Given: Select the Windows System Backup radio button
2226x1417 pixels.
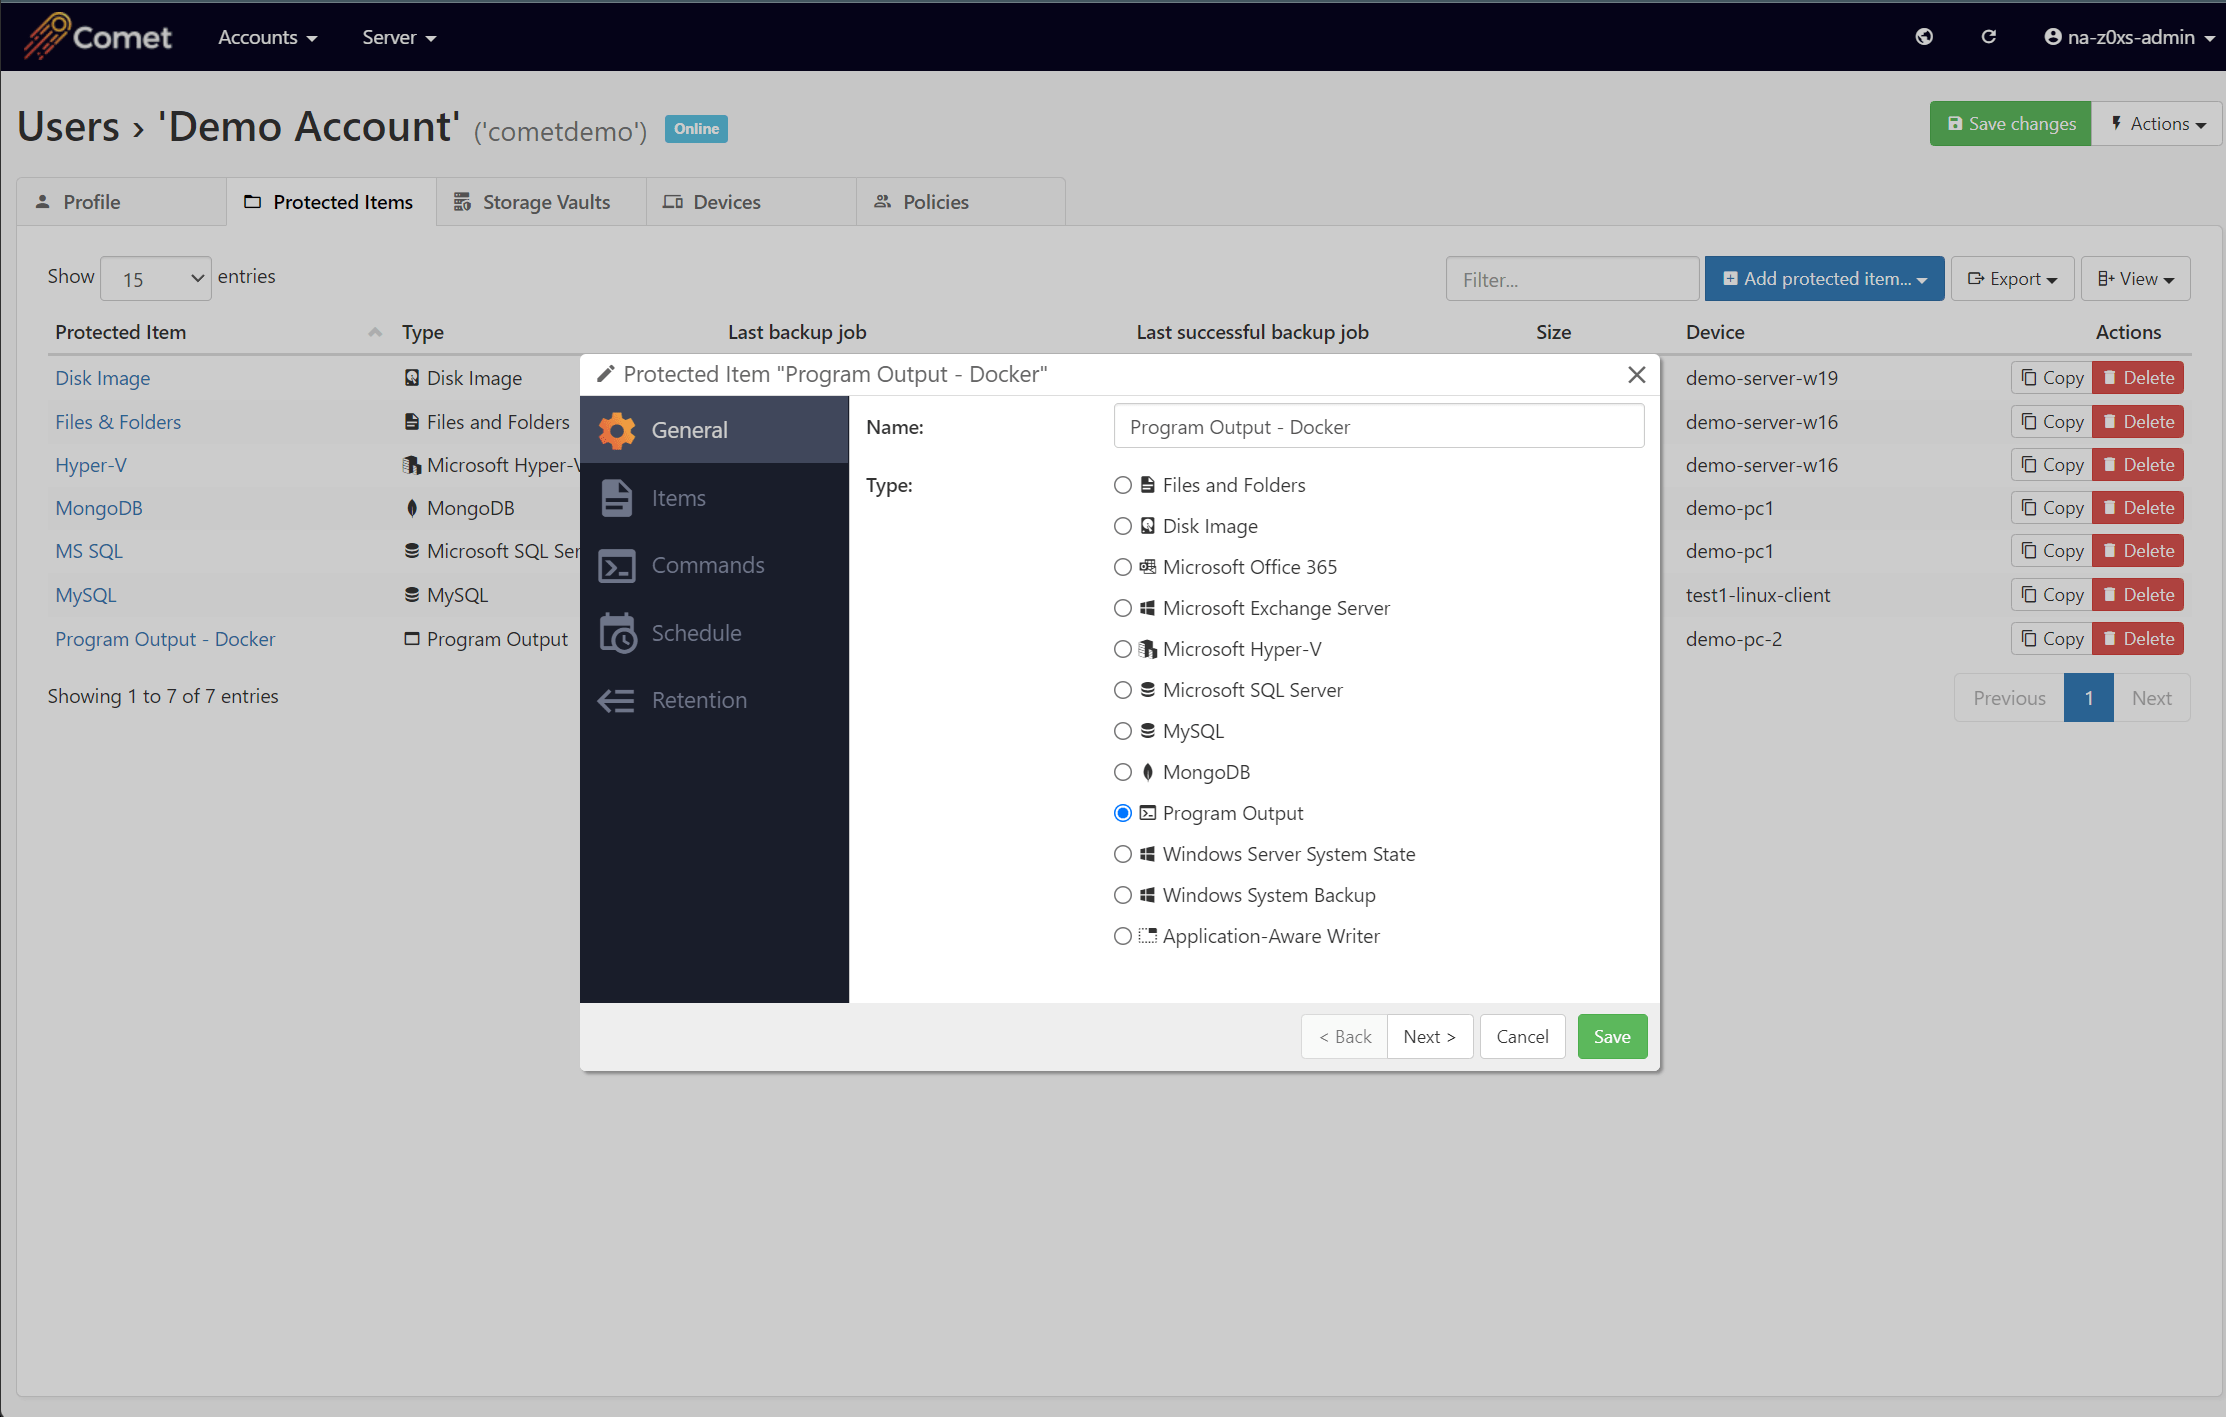Looking at the screenshot, I should click(1123, 895).
